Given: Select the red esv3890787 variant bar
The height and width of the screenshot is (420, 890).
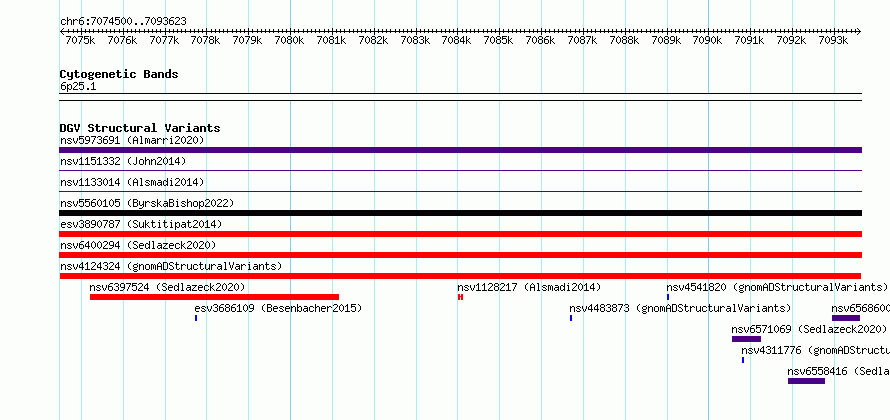Looking at the screenshot, I should [460, 234].
